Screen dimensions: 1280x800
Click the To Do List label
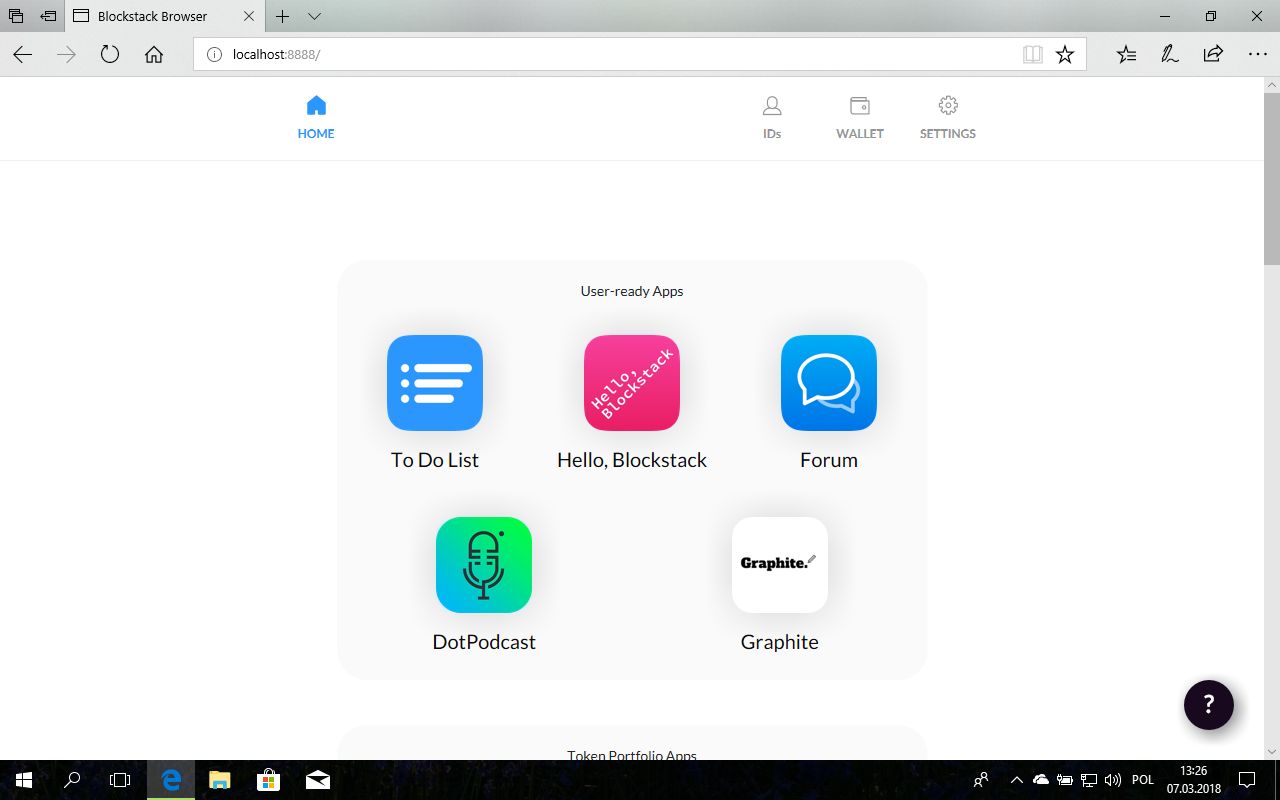point(435,460)
